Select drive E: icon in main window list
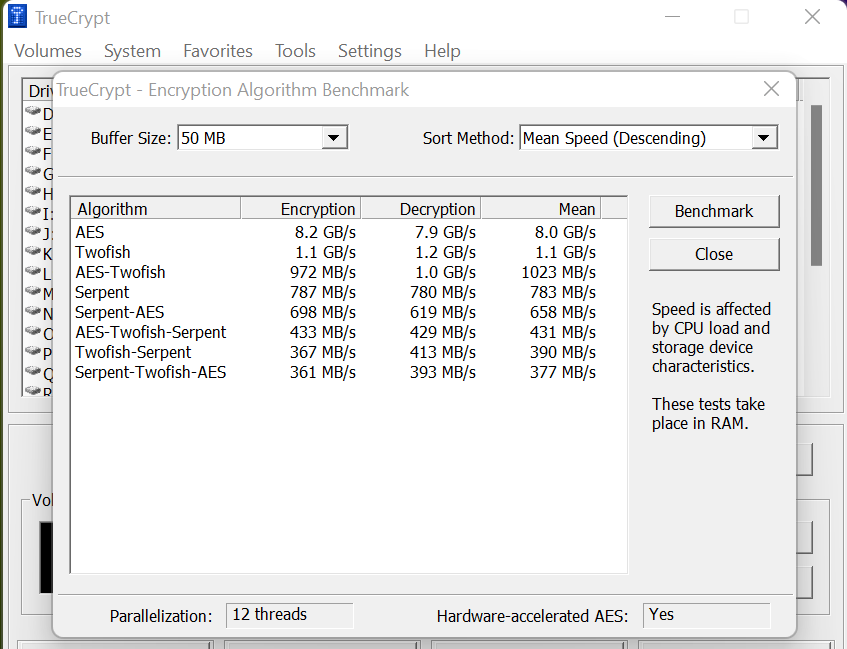The width and height of the screenshot is (847, 649). [x=33, y=132]
